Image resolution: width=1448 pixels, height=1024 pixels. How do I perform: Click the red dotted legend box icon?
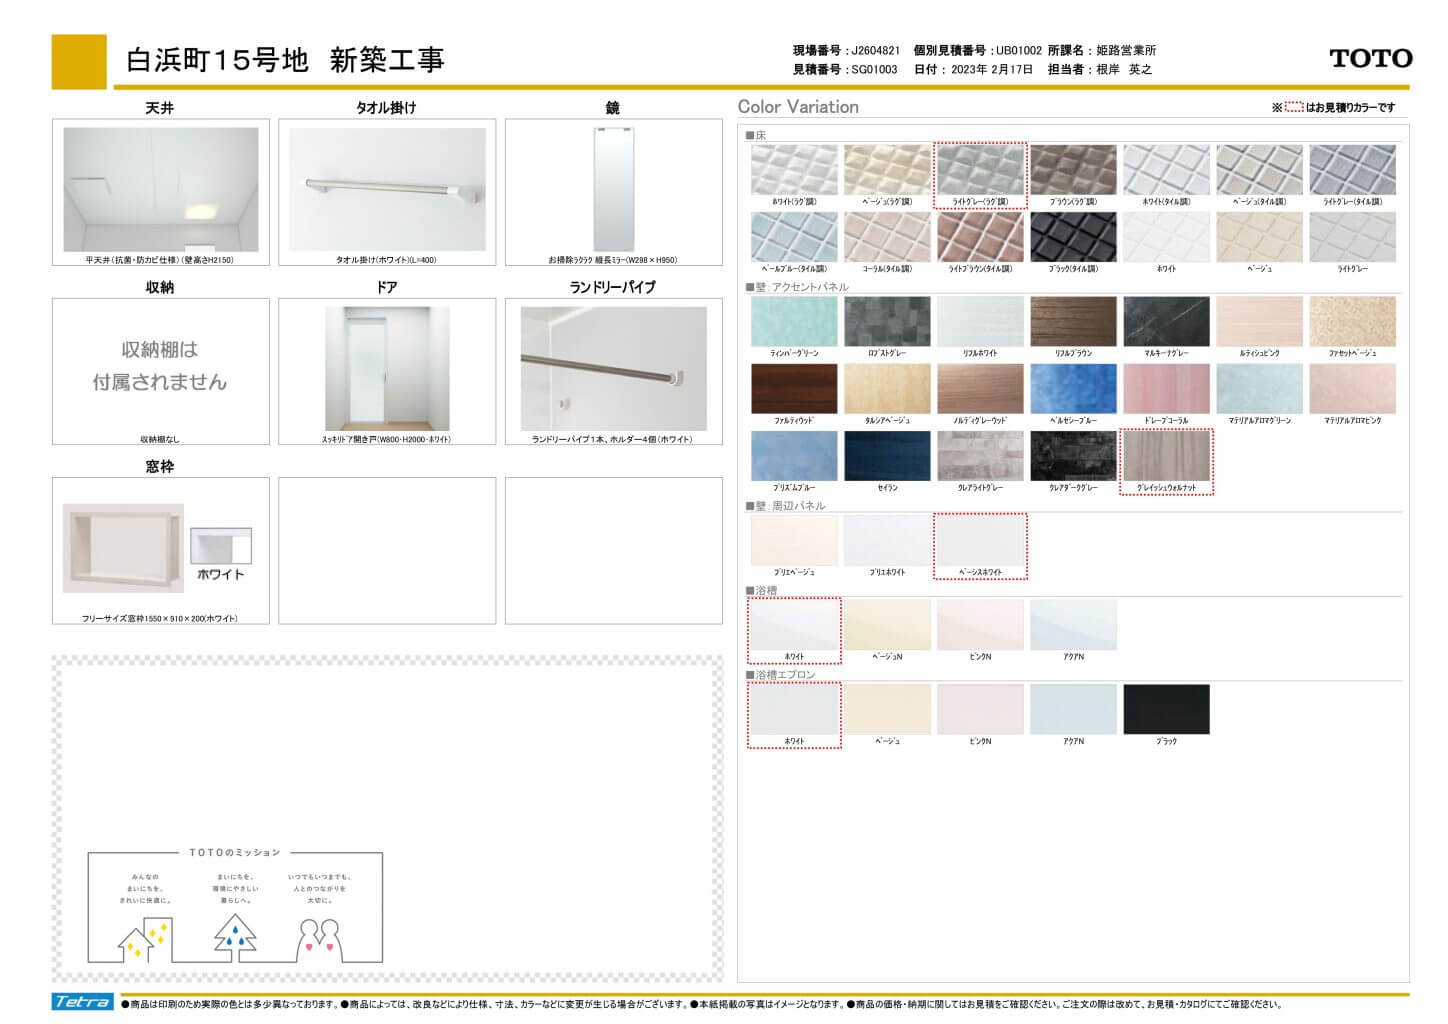point(1293,107)
